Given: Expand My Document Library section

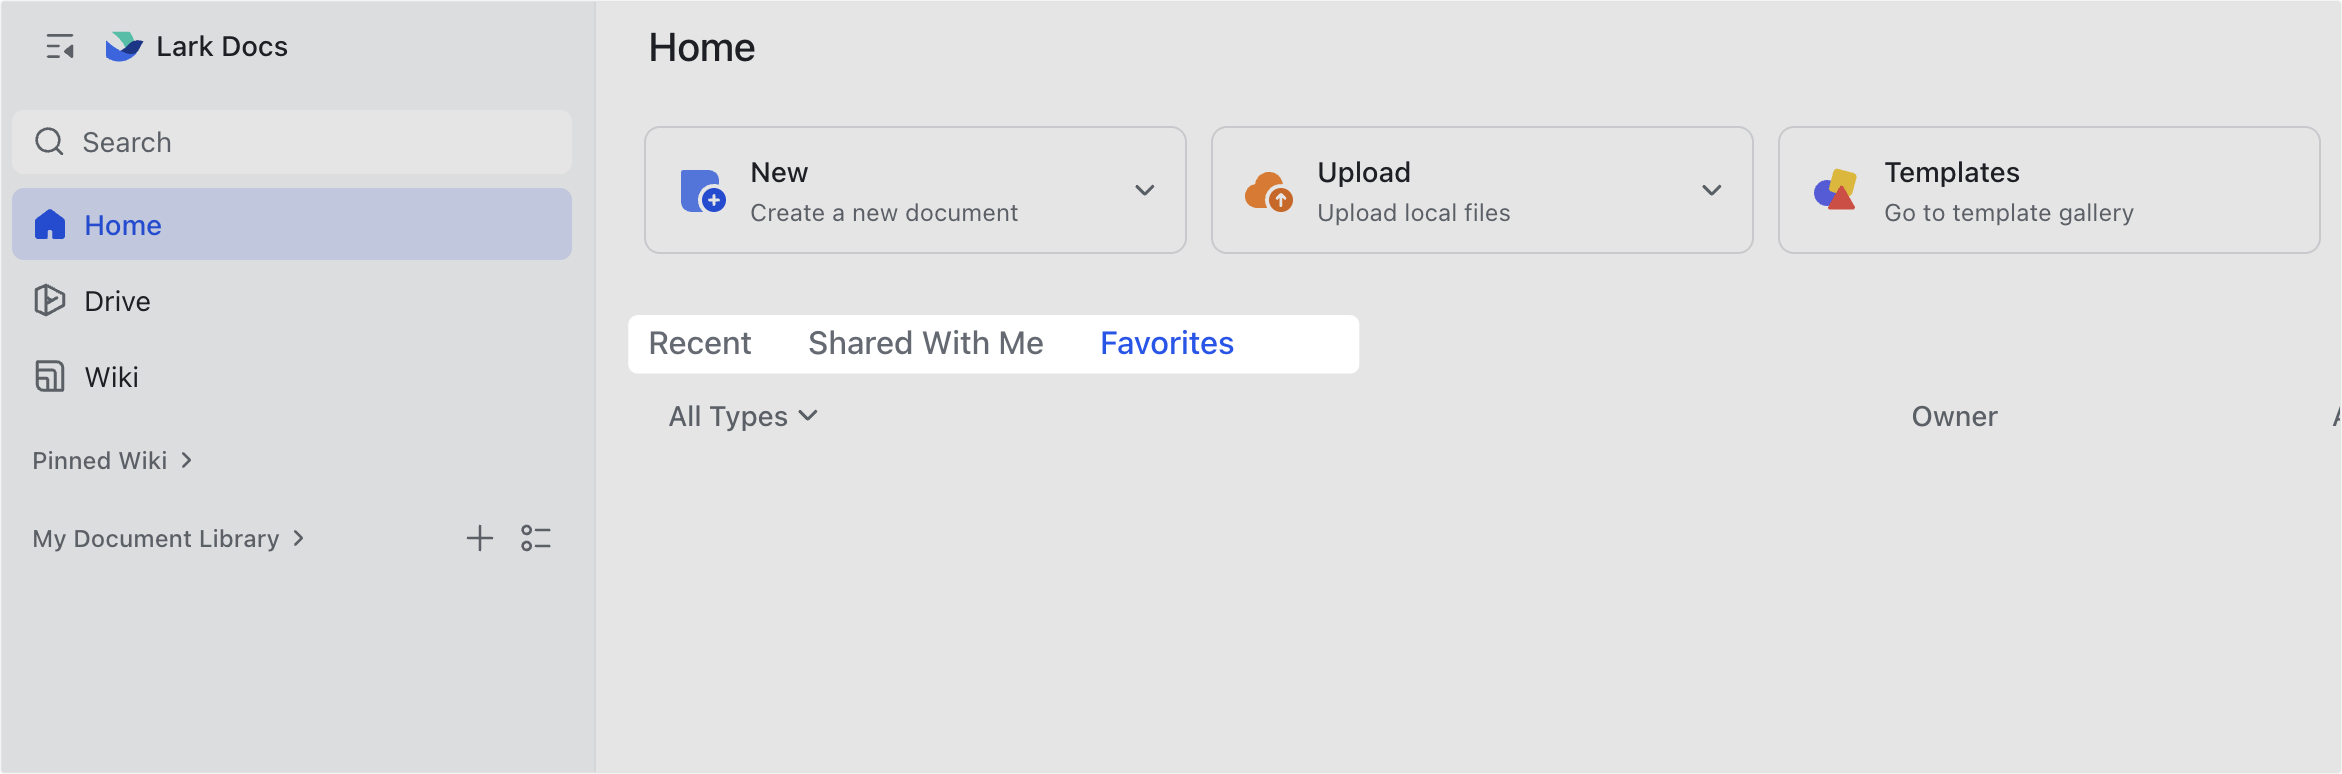Looking at the screenshot, I should tap(168, 538).
